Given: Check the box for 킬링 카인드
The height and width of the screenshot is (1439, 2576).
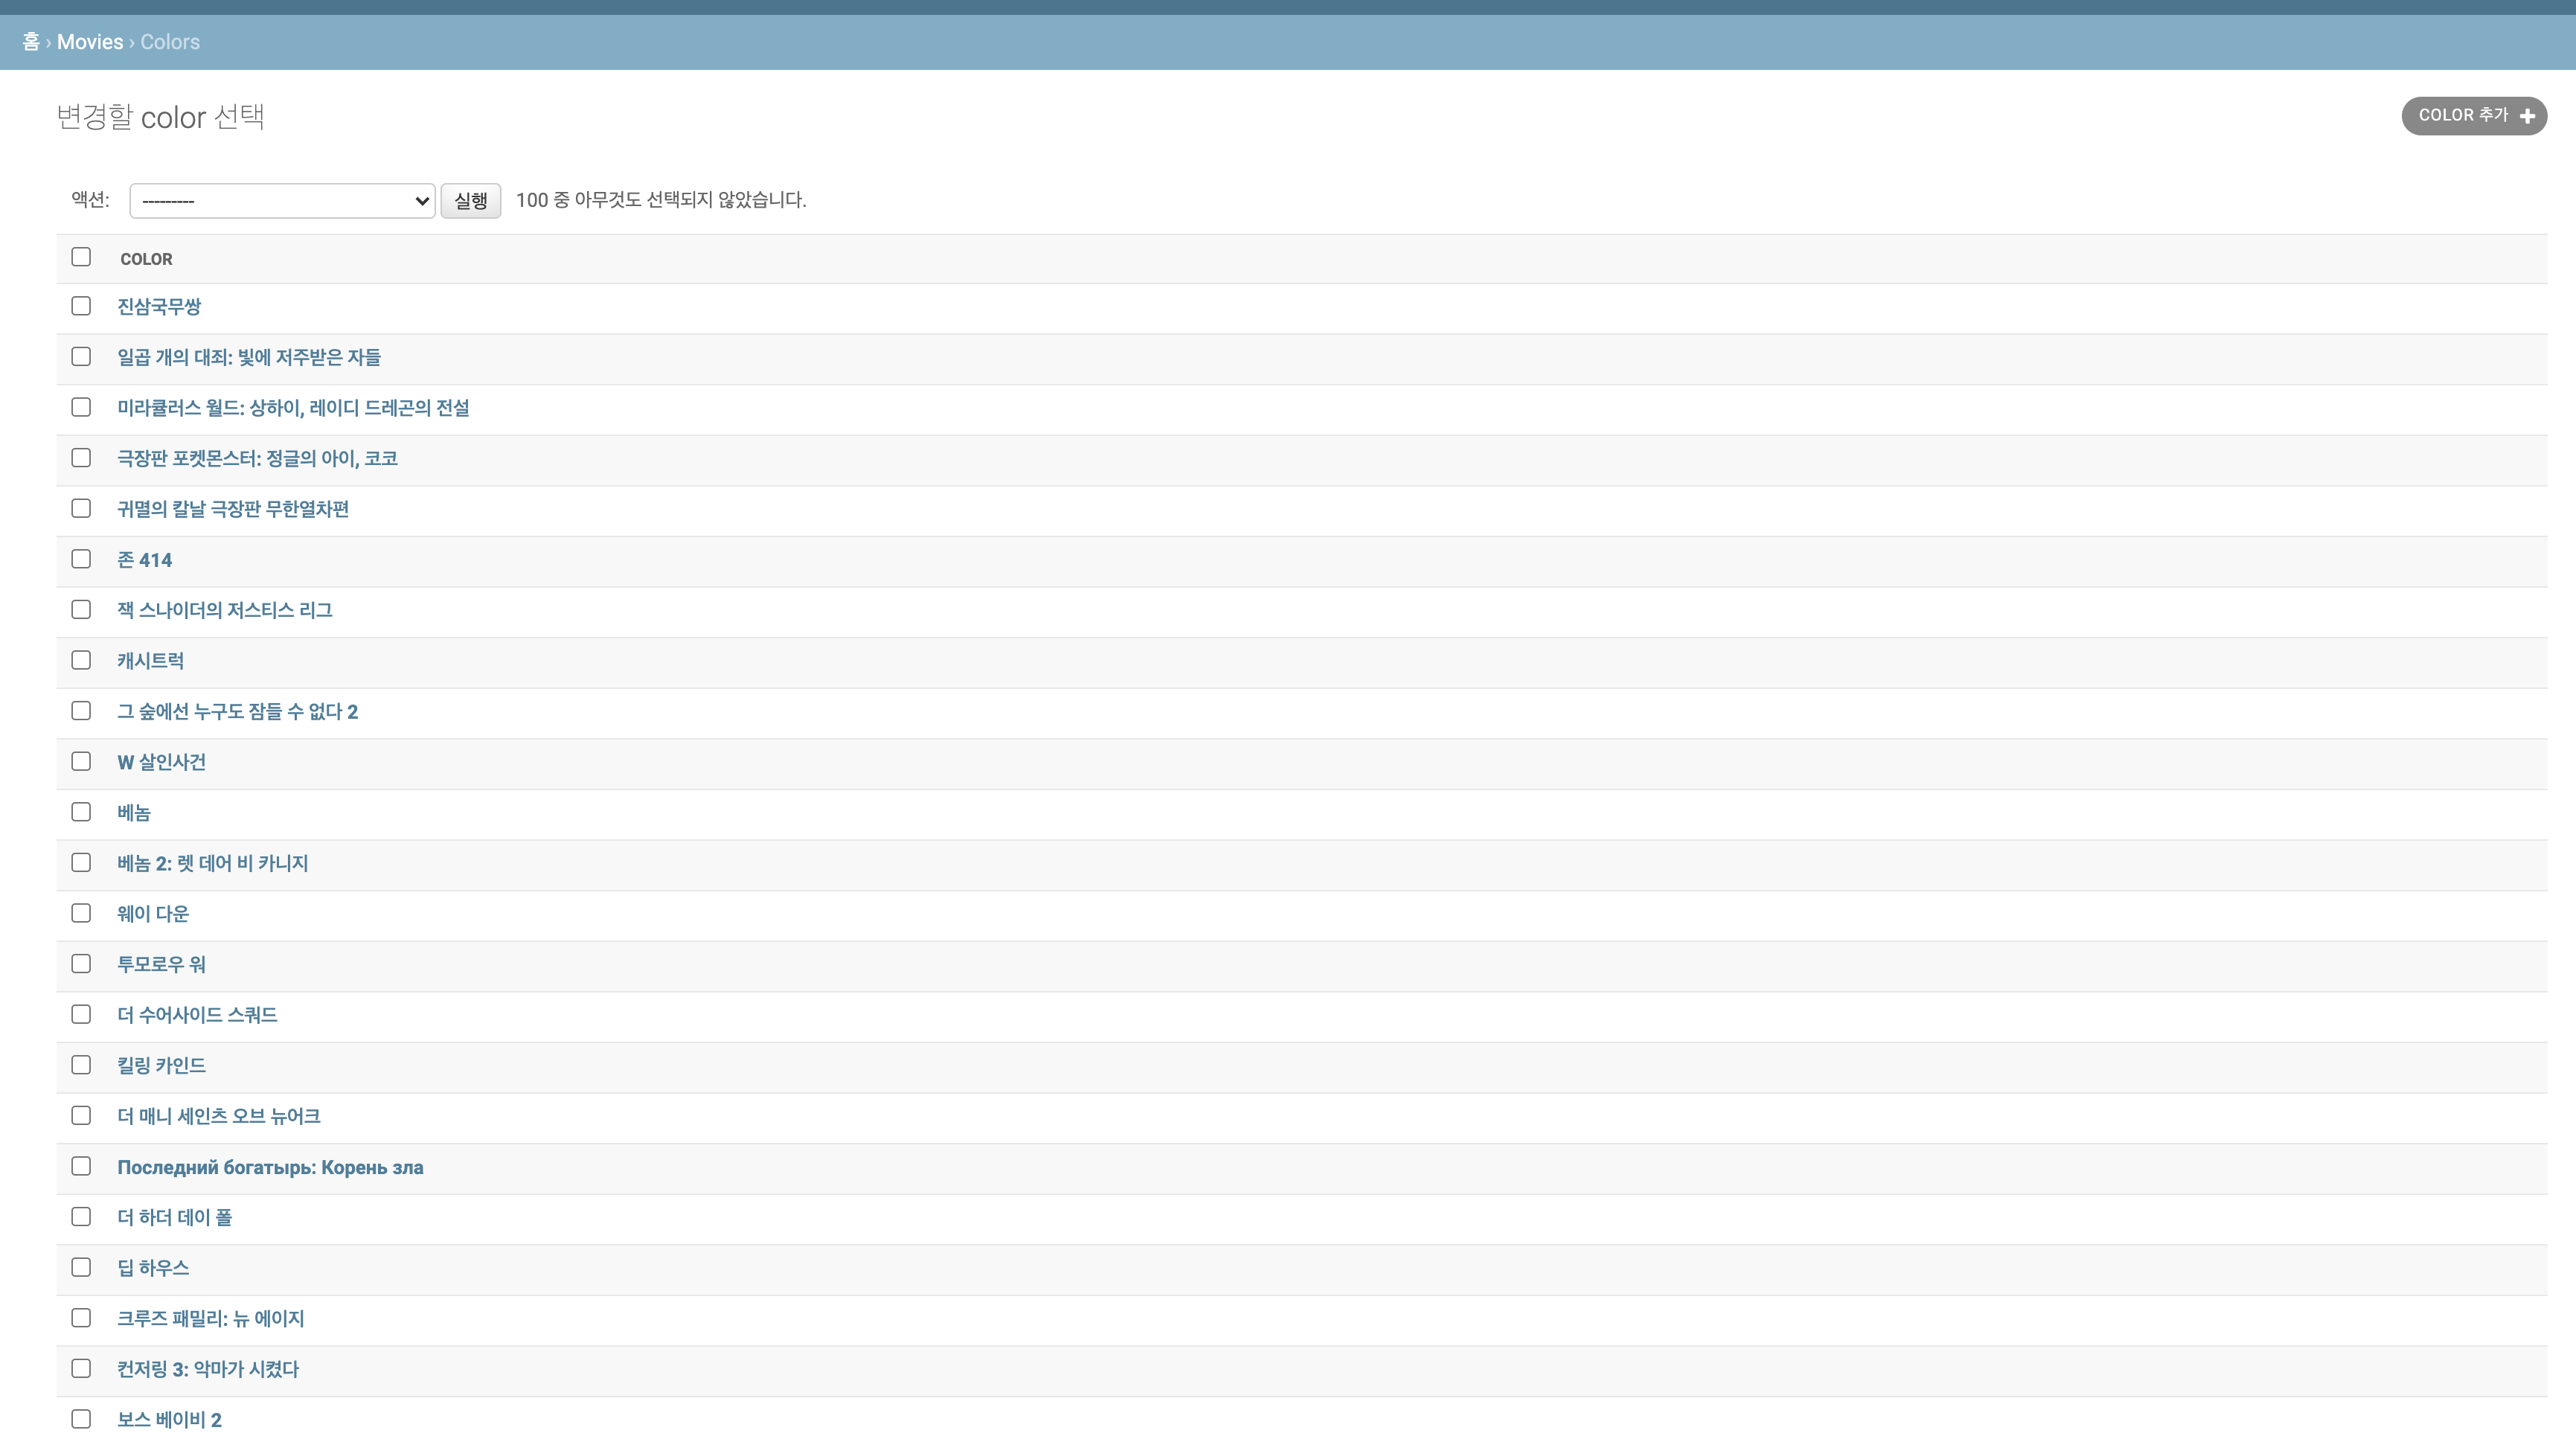Looking at the screenshot, I should tap(81, 1065).
